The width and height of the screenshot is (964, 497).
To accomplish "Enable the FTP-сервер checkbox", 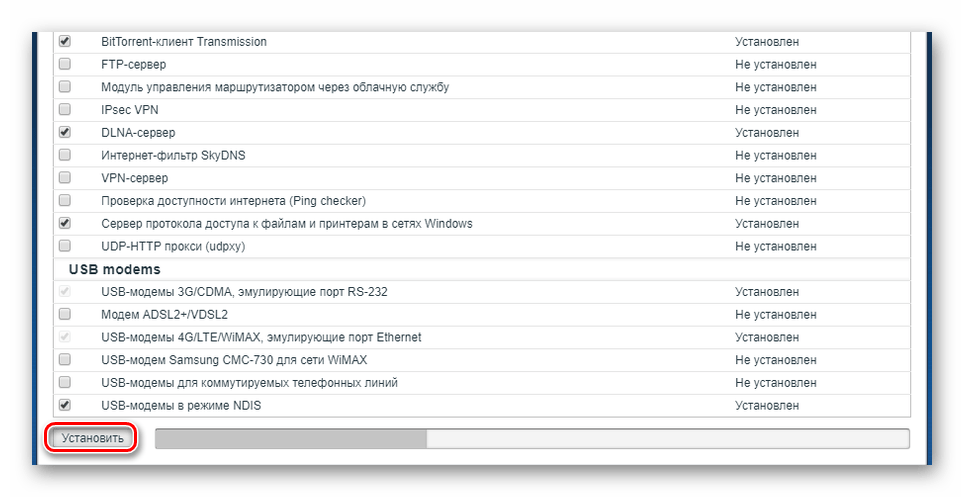I will [65, 64].
